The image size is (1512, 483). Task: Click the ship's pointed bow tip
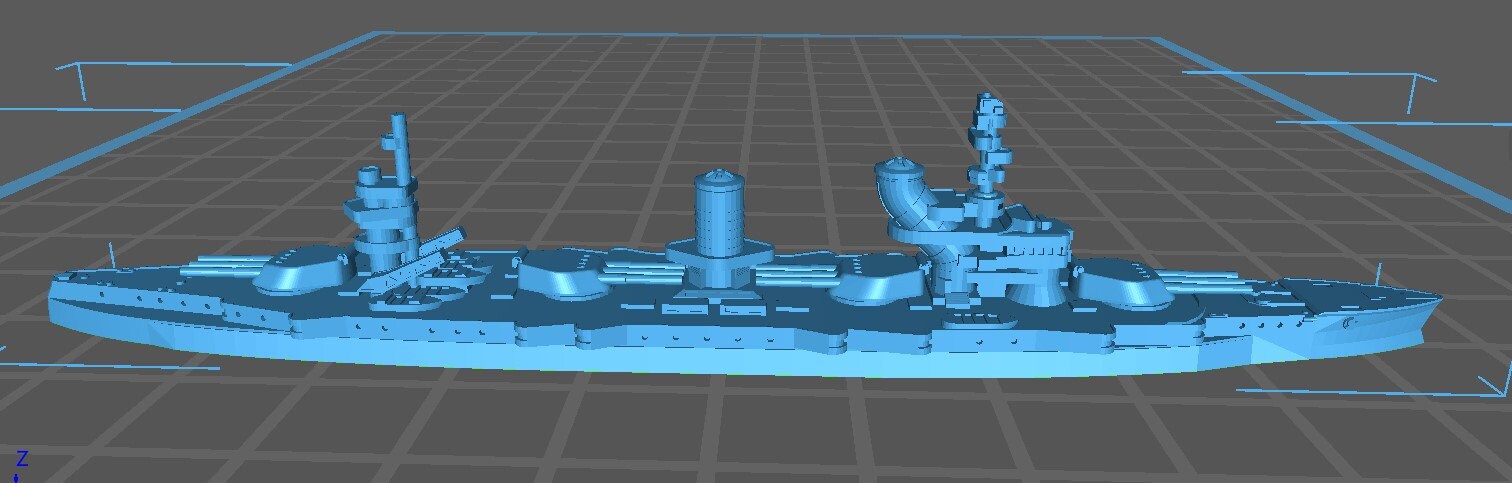point(1436,298)
